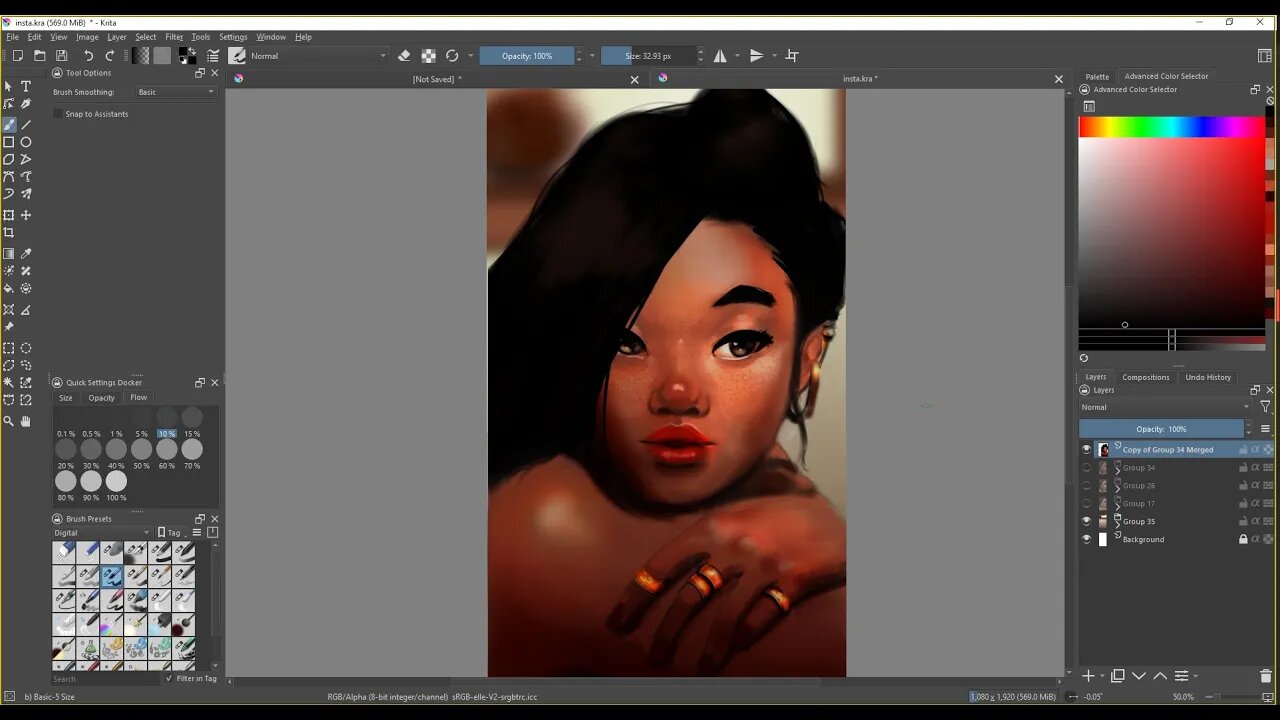Hide the Group 35 layer
The image size is (1280, 720).
1087,522
